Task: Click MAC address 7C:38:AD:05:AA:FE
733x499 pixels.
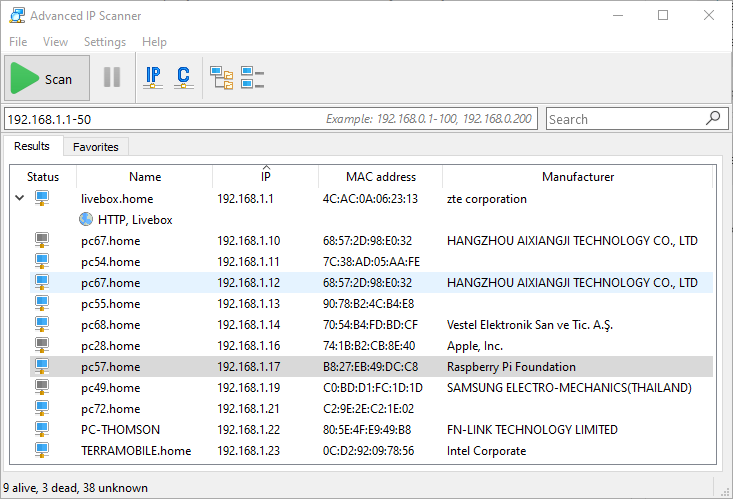Action: [x=371, y=262]
